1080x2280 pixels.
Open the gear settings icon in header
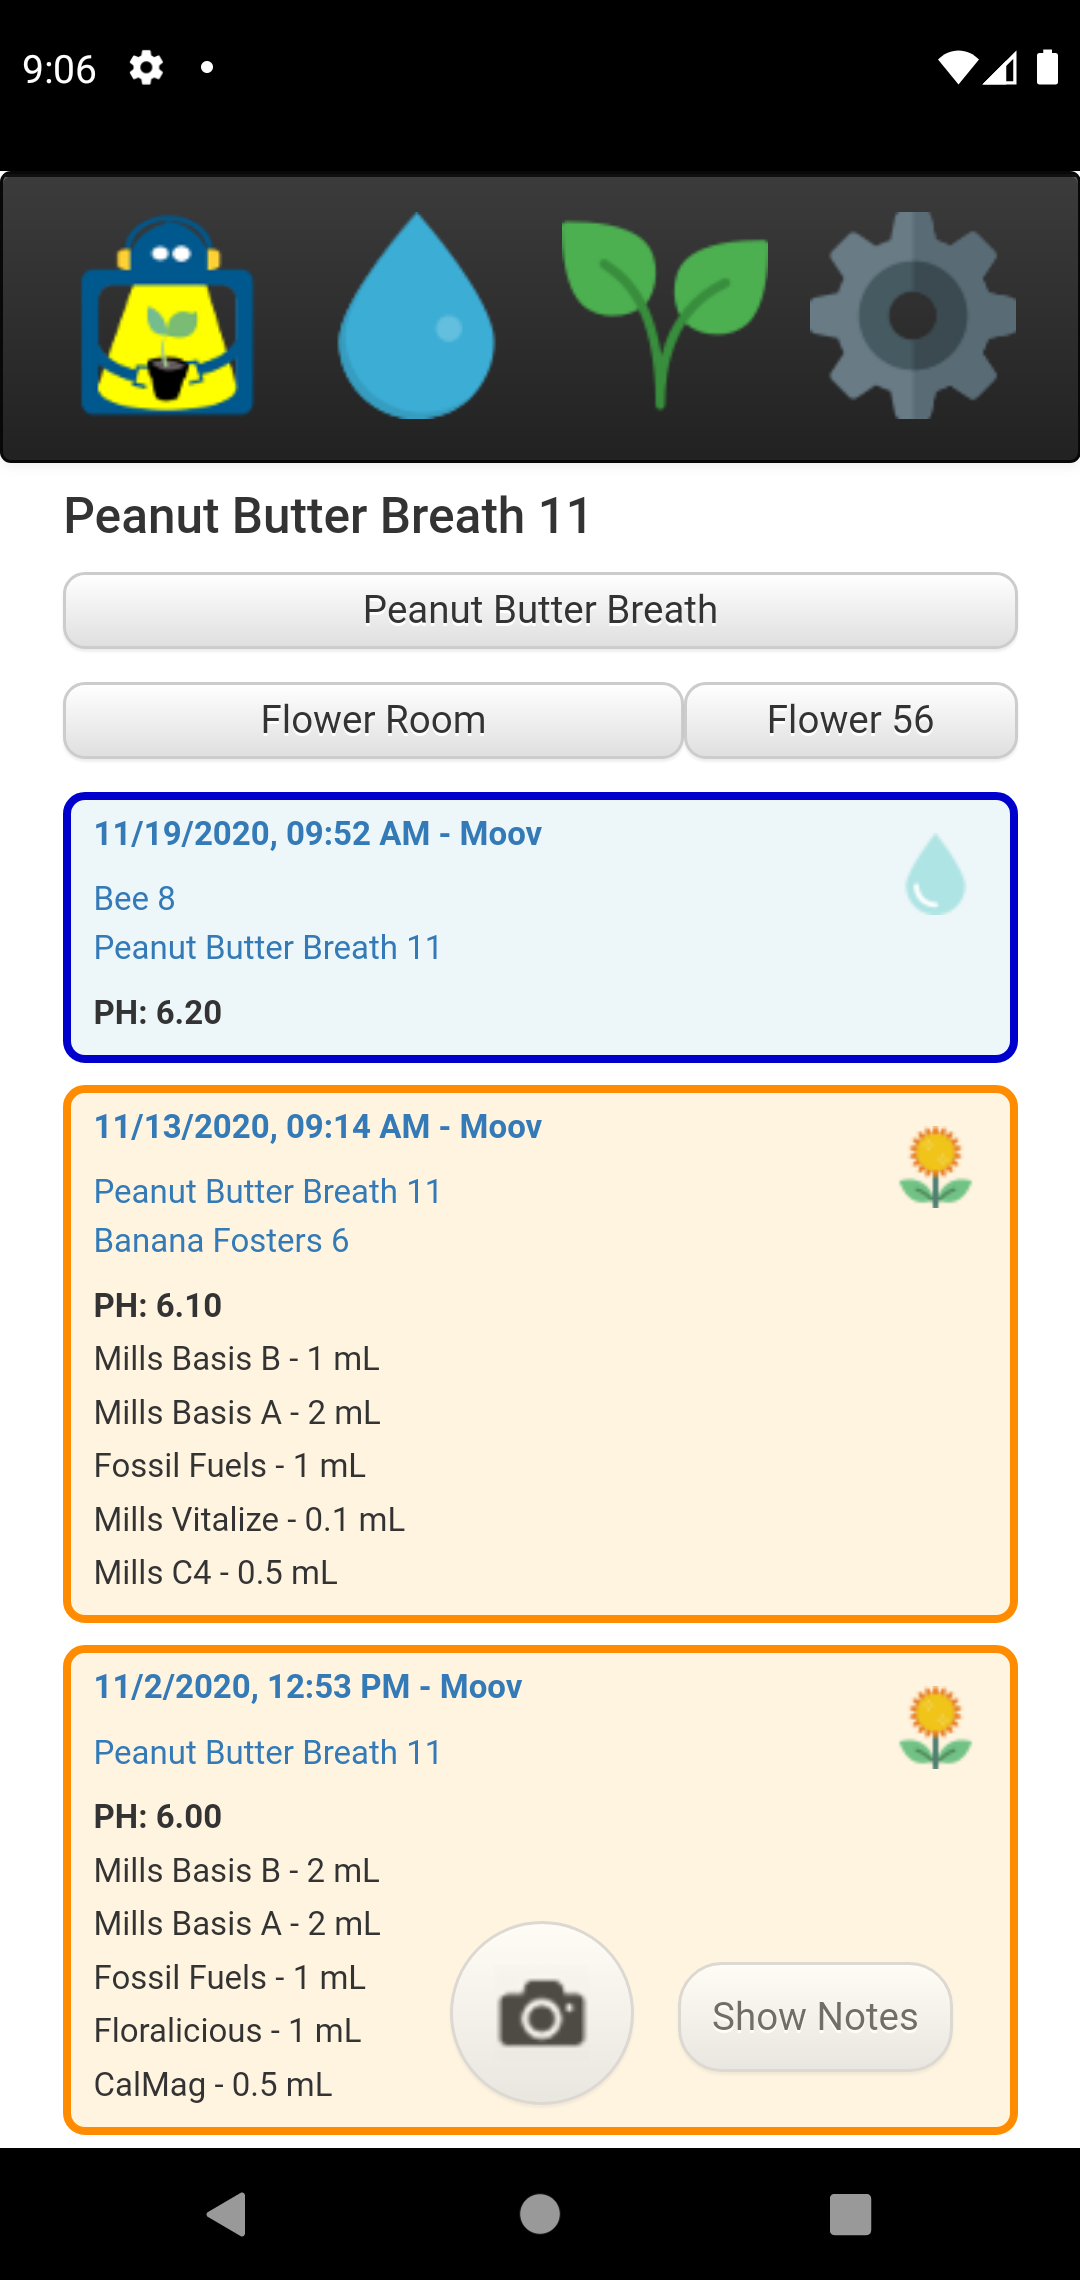(912, 316)
